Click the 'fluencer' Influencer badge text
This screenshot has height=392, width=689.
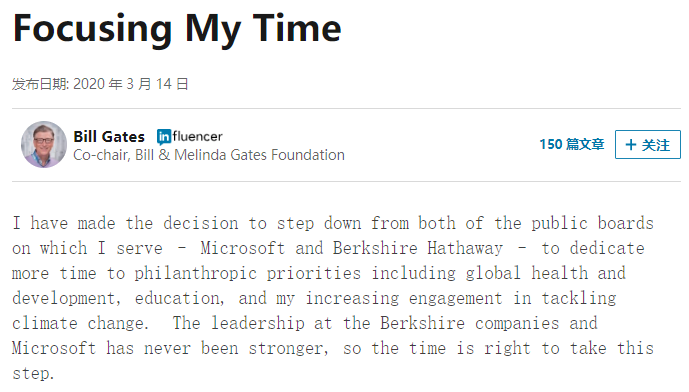[x=197, y=137]
